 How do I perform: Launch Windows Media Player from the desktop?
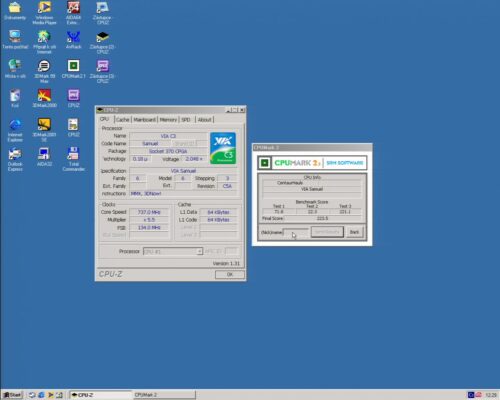tap(44, 13)
